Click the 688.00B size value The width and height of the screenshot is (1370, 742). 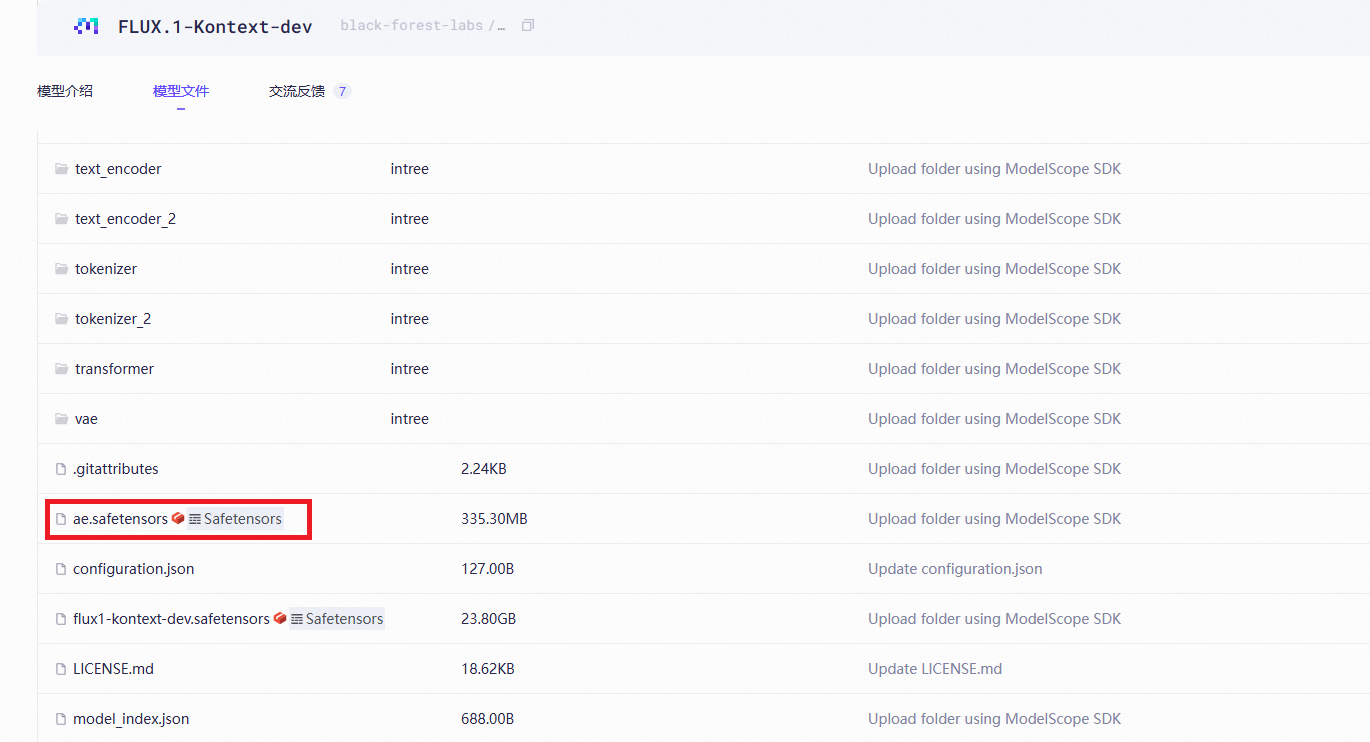(488, 719)
